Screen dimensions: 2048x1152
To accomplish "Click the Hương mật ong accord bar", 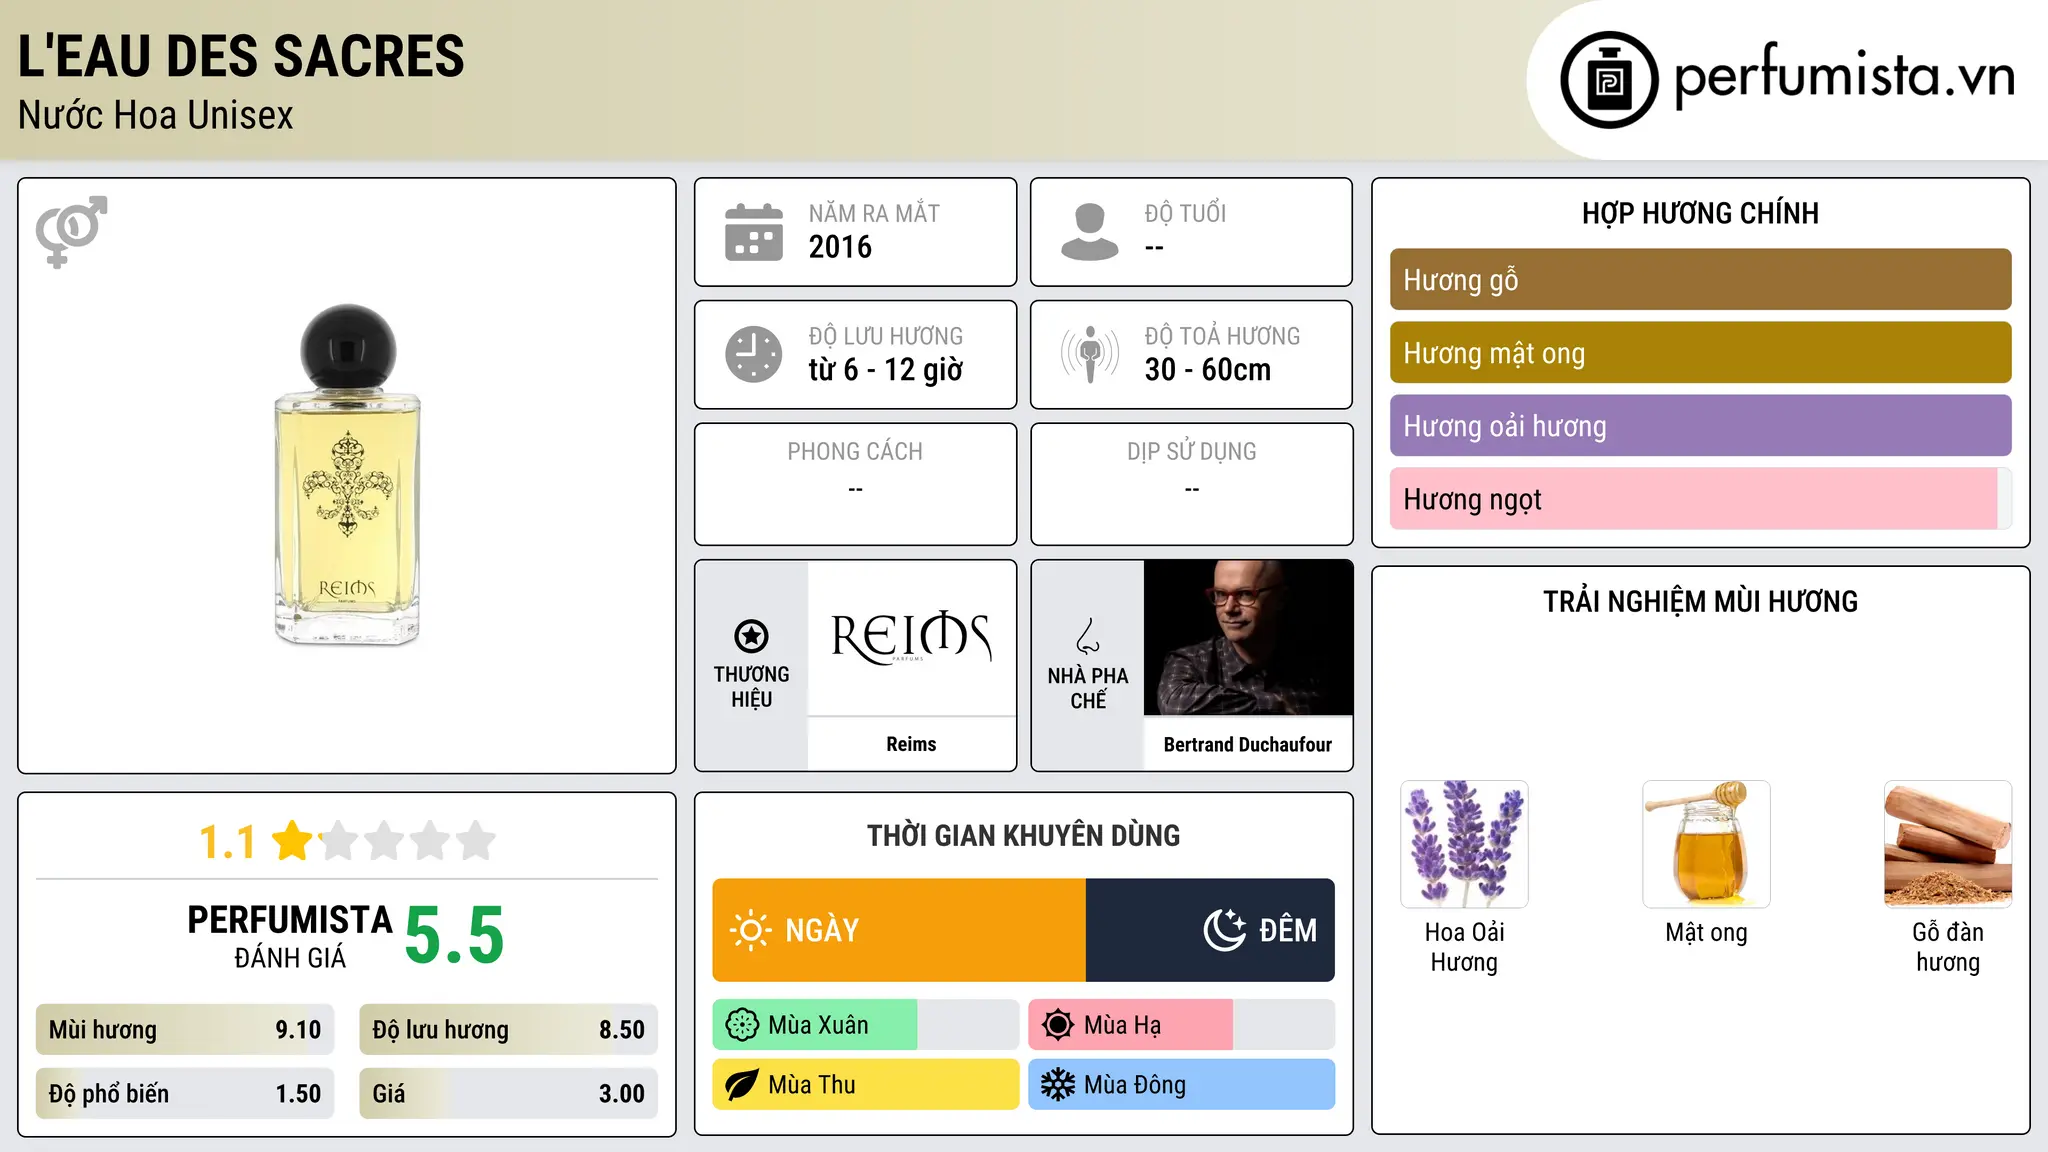I will (1700, 353).
